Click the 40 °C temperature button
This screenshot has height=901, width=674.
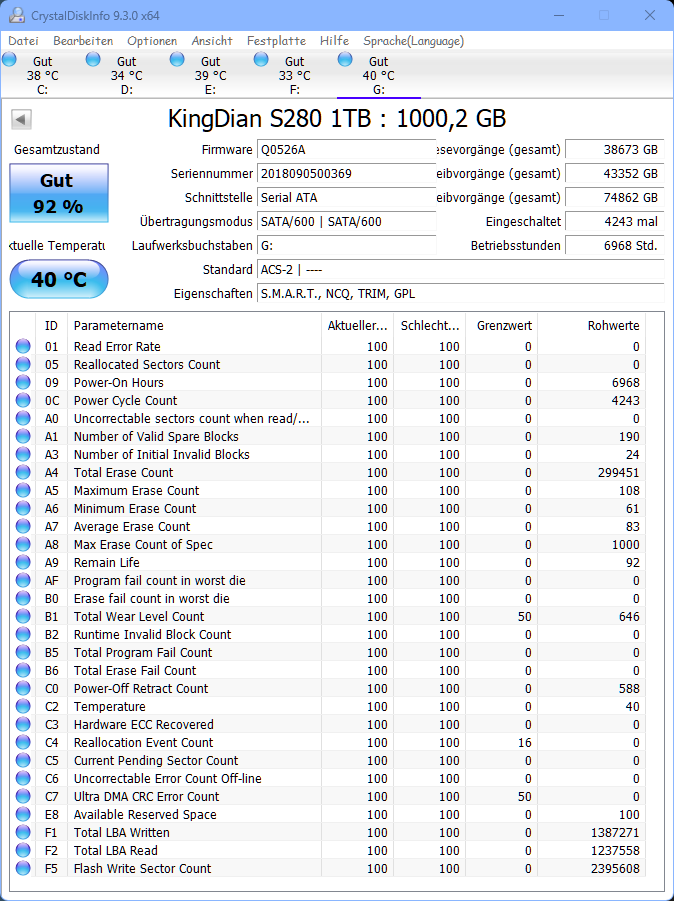tap(59, 279)
